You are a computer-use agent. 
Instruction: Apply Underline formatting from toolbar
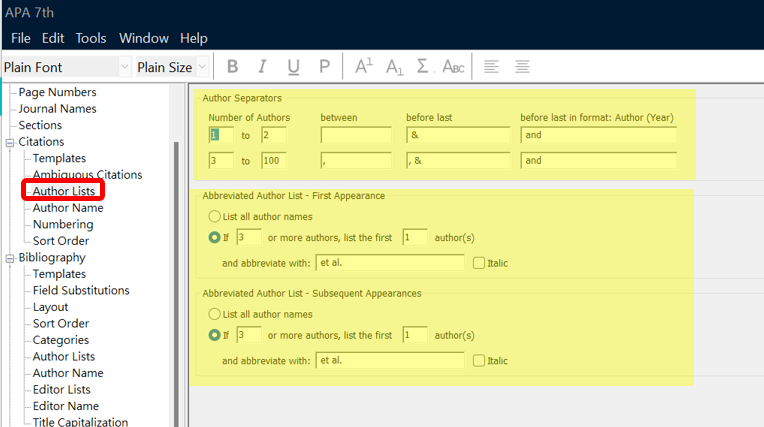293,66
